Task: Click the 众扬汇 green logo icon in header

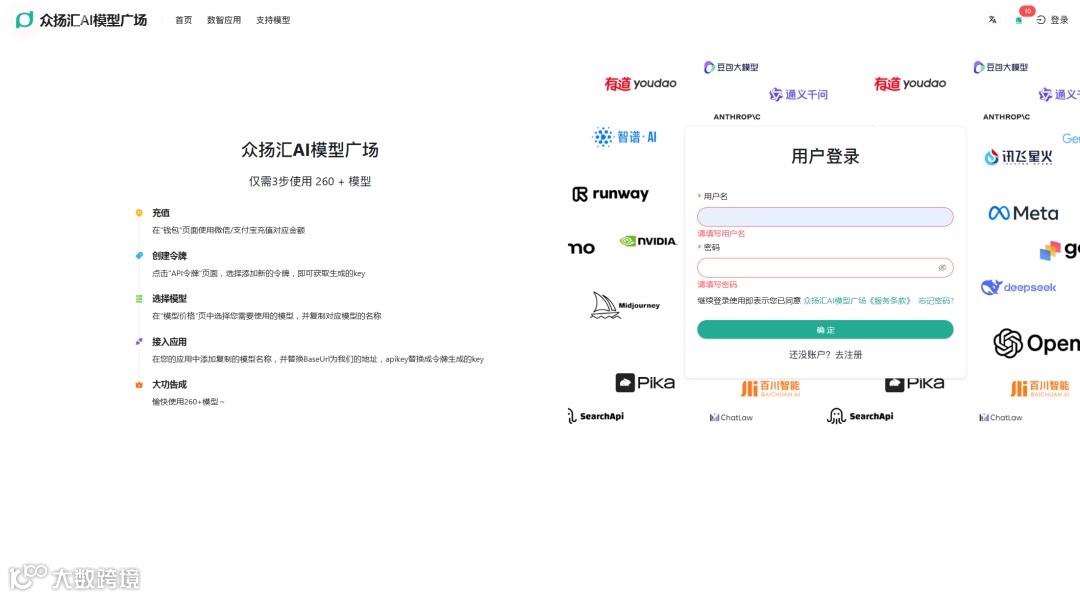Action: [x=24, y=19]
